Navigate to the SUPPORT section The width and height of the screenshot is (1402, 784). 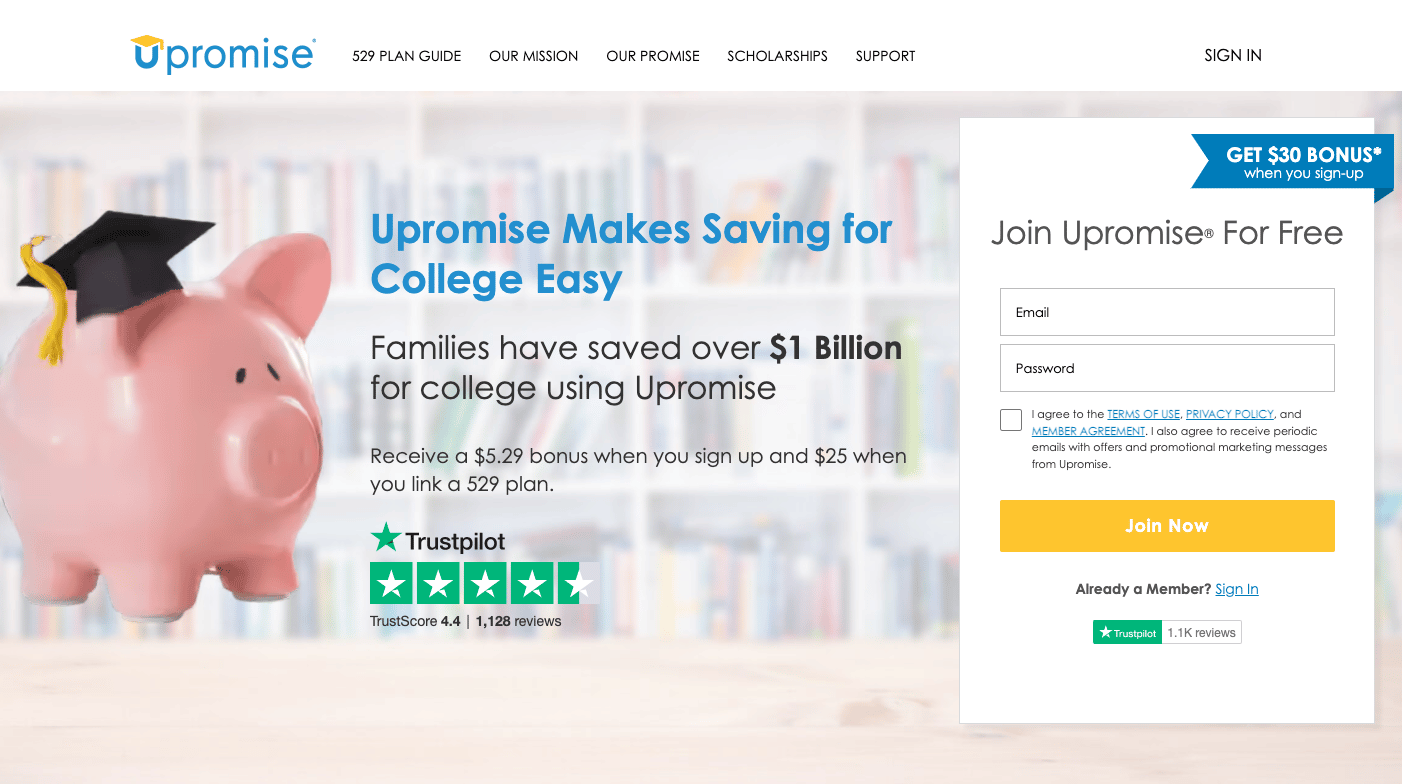coord(885,56)
